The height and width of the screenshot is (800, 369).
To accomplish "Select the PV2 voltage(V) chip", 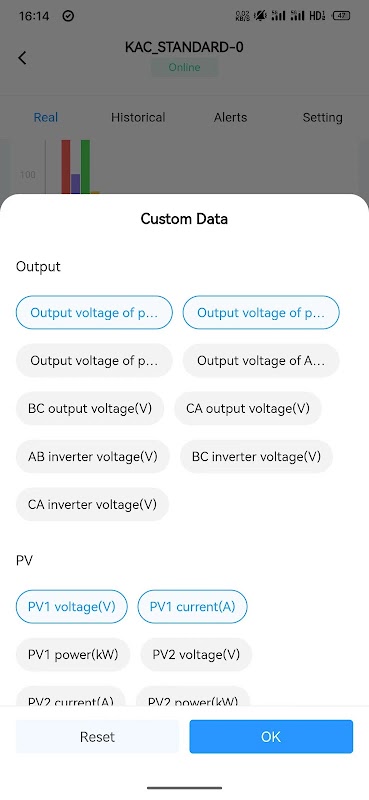I will point(196,655).
